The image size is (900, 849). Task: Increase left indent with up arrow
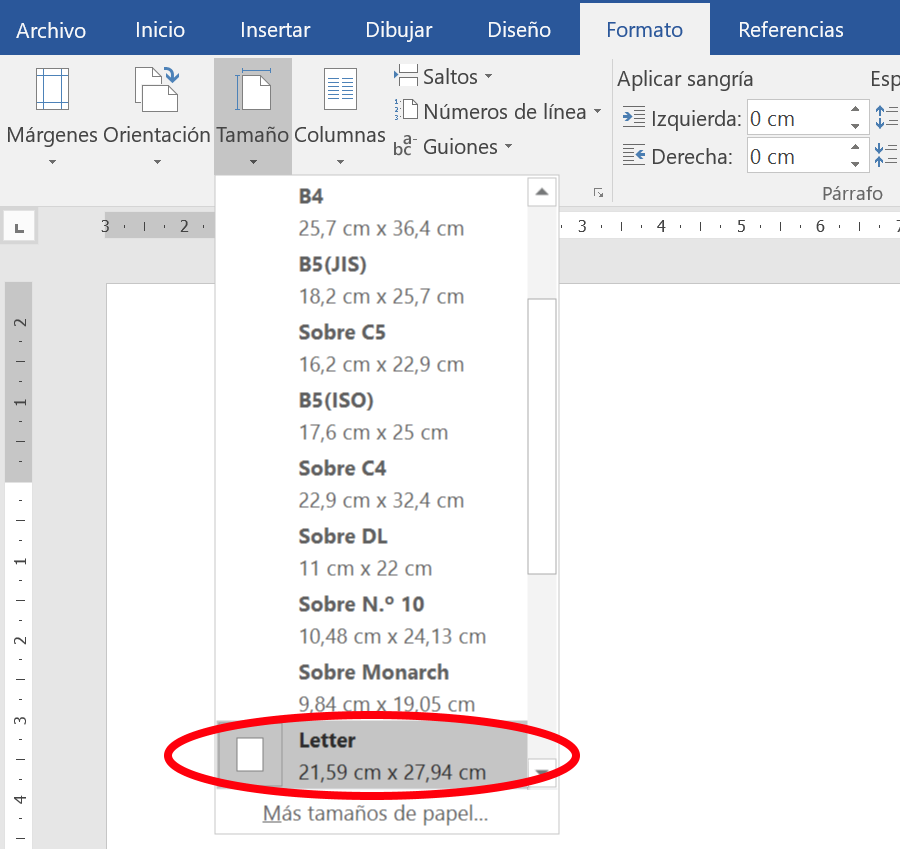pyautogui.click(x=855, y=111)
